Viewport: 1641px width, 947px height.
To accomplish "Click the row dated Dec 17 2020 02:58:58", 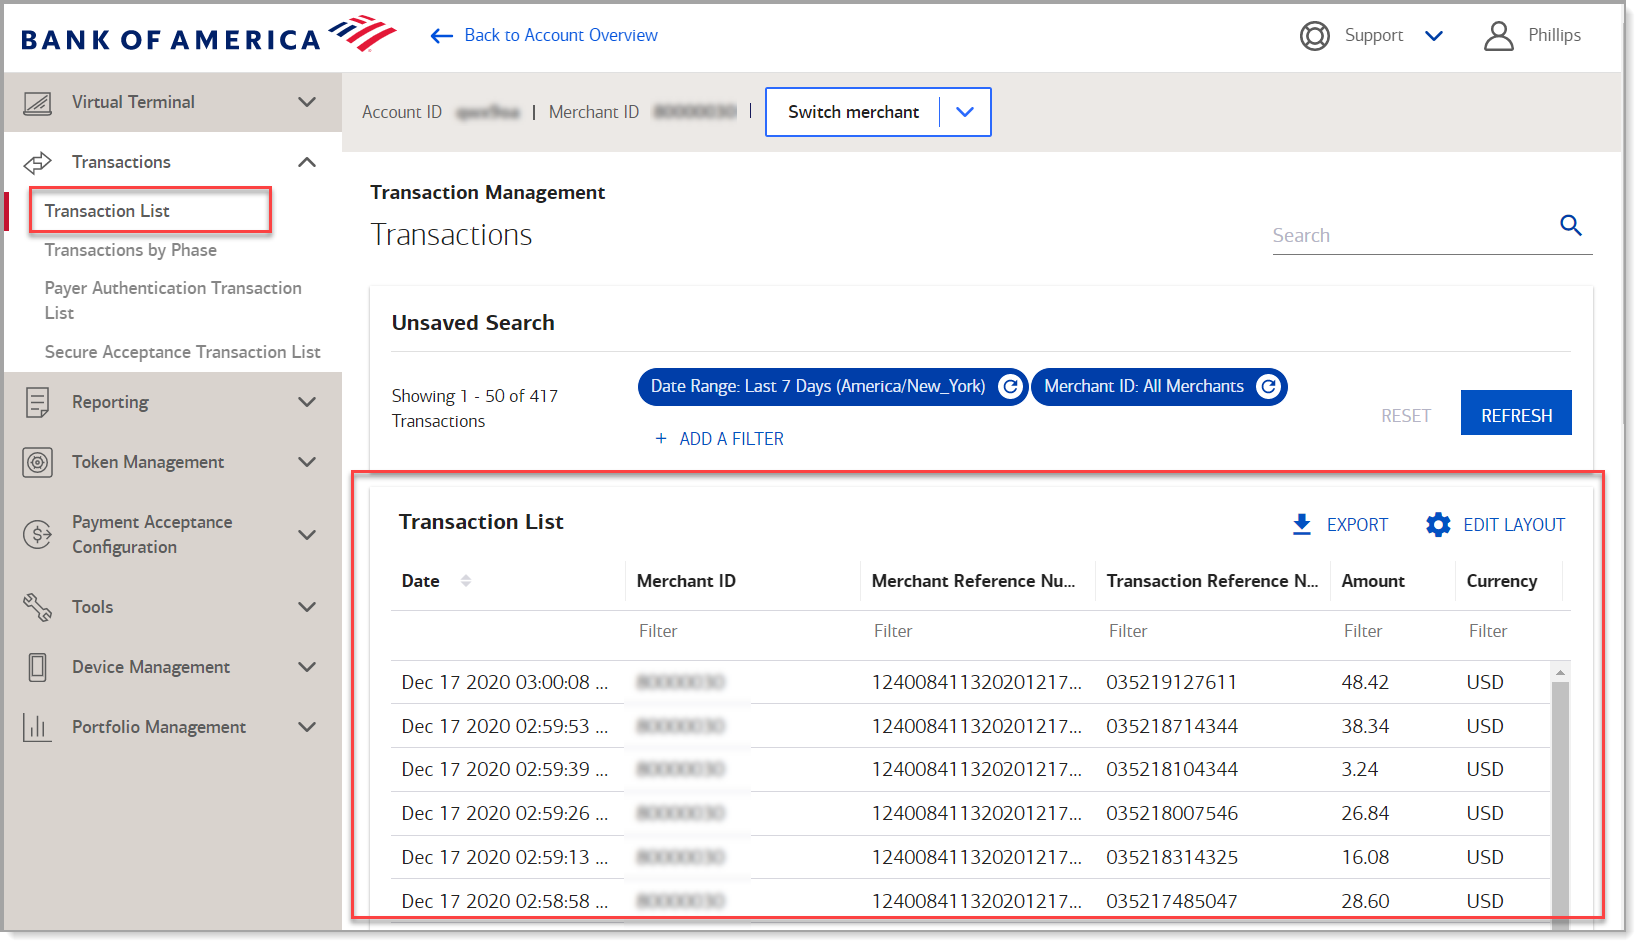I will click(970, 900).
